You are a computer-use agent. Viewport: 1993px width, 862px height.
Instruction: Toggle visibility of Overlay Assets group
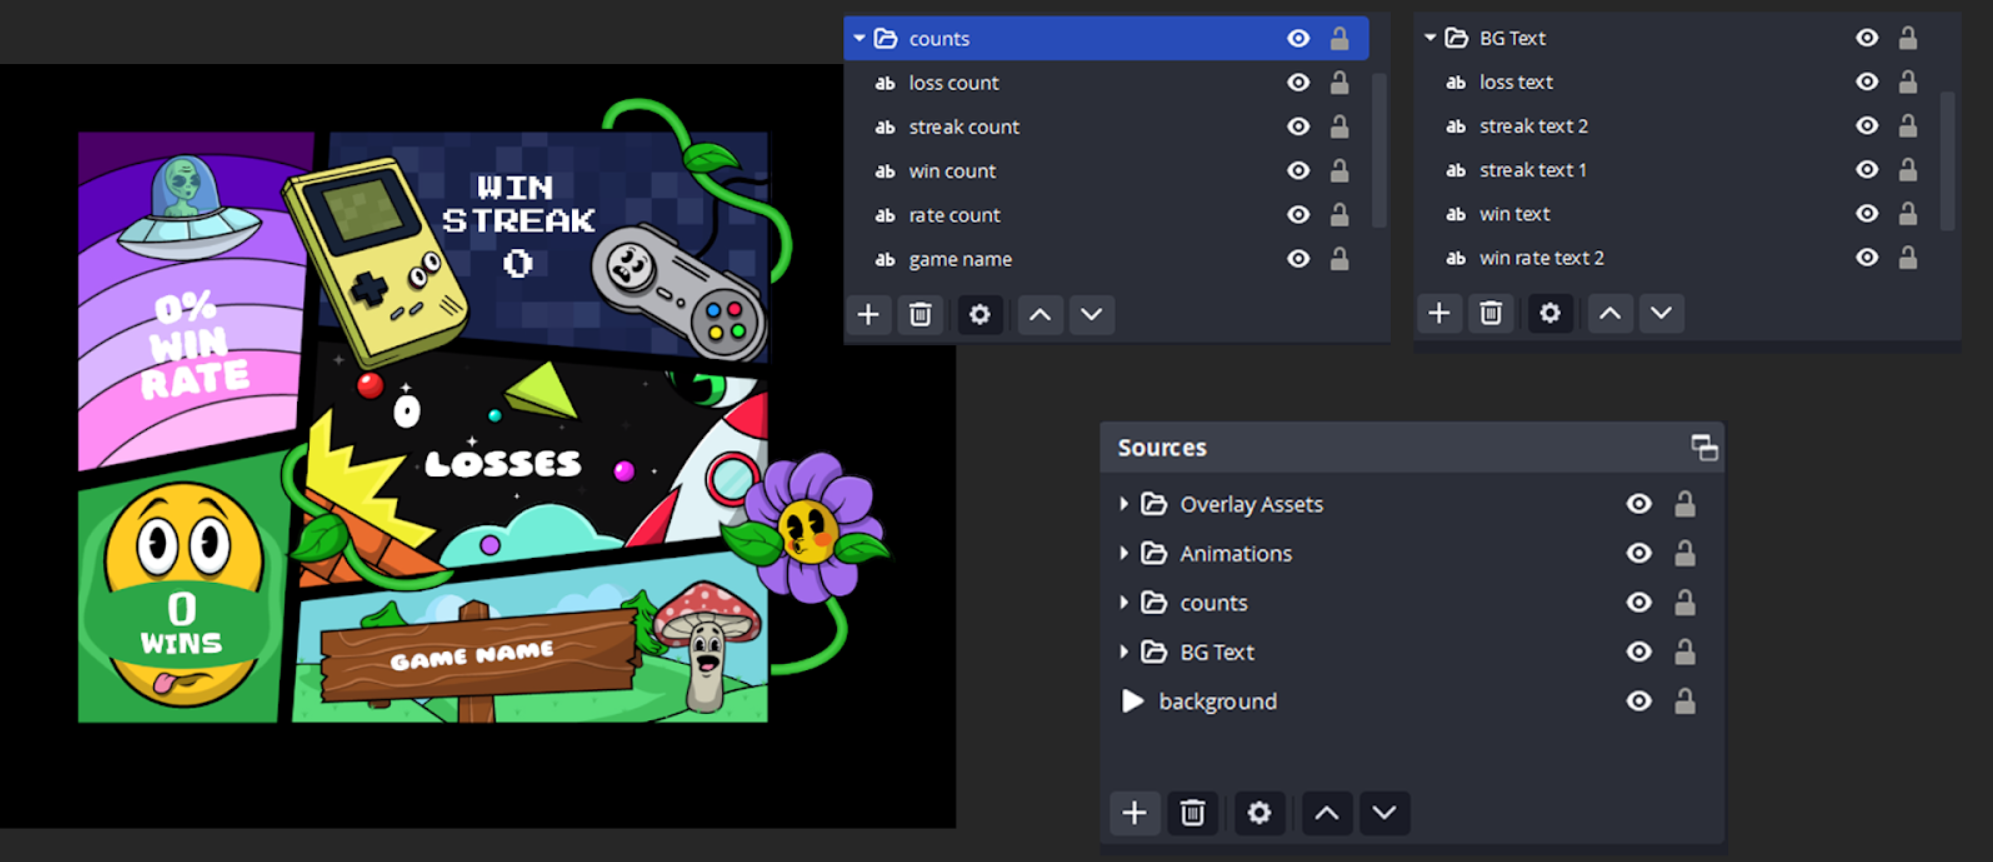click(x=1638, y=504)
